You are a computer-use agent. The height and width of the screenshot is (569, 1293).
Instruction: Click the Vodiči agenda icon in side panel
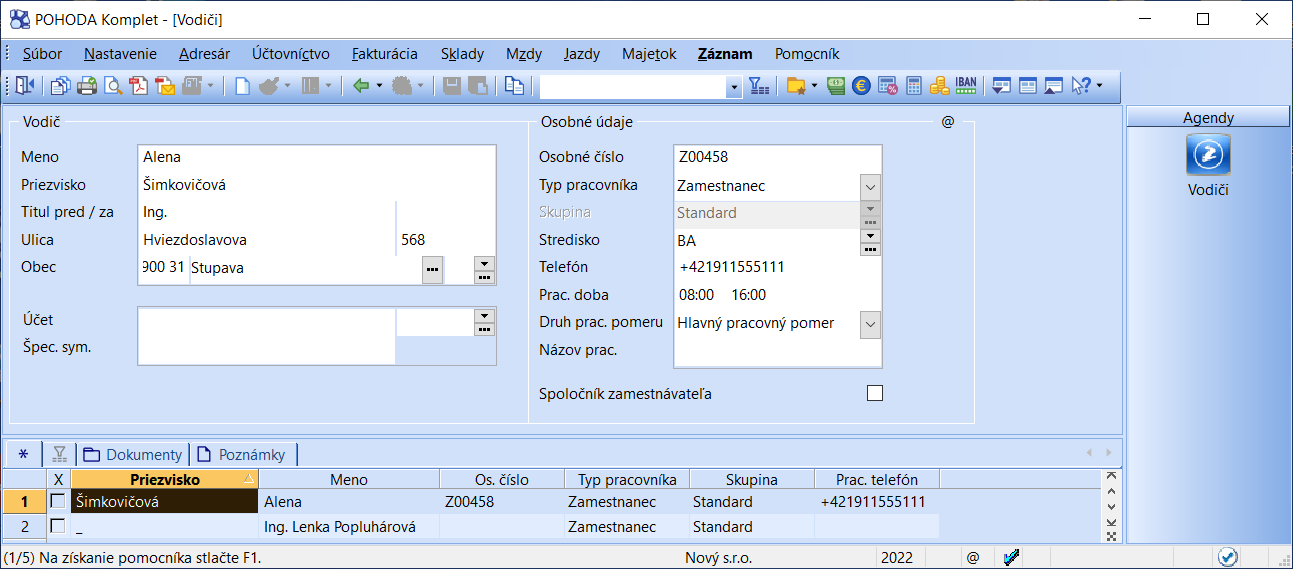(x=1208, y=156)
